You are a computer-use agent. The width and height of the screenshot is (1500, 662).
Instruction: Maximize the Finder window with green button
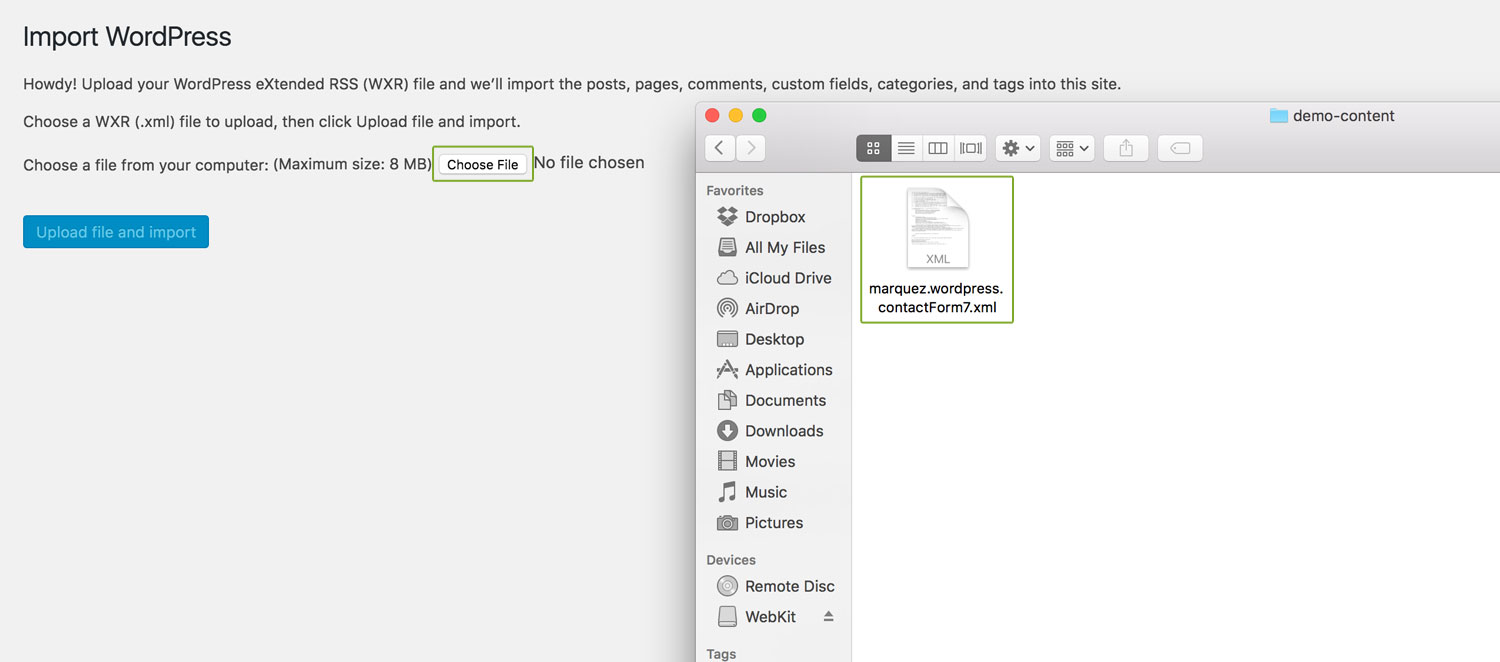click(759, 115)
